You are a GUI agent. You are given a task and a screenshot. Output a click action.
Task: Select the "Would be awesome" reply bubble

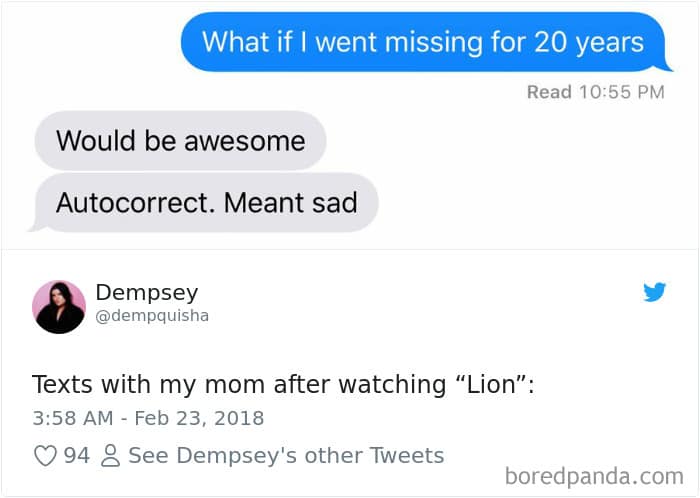tap(180, 140)
